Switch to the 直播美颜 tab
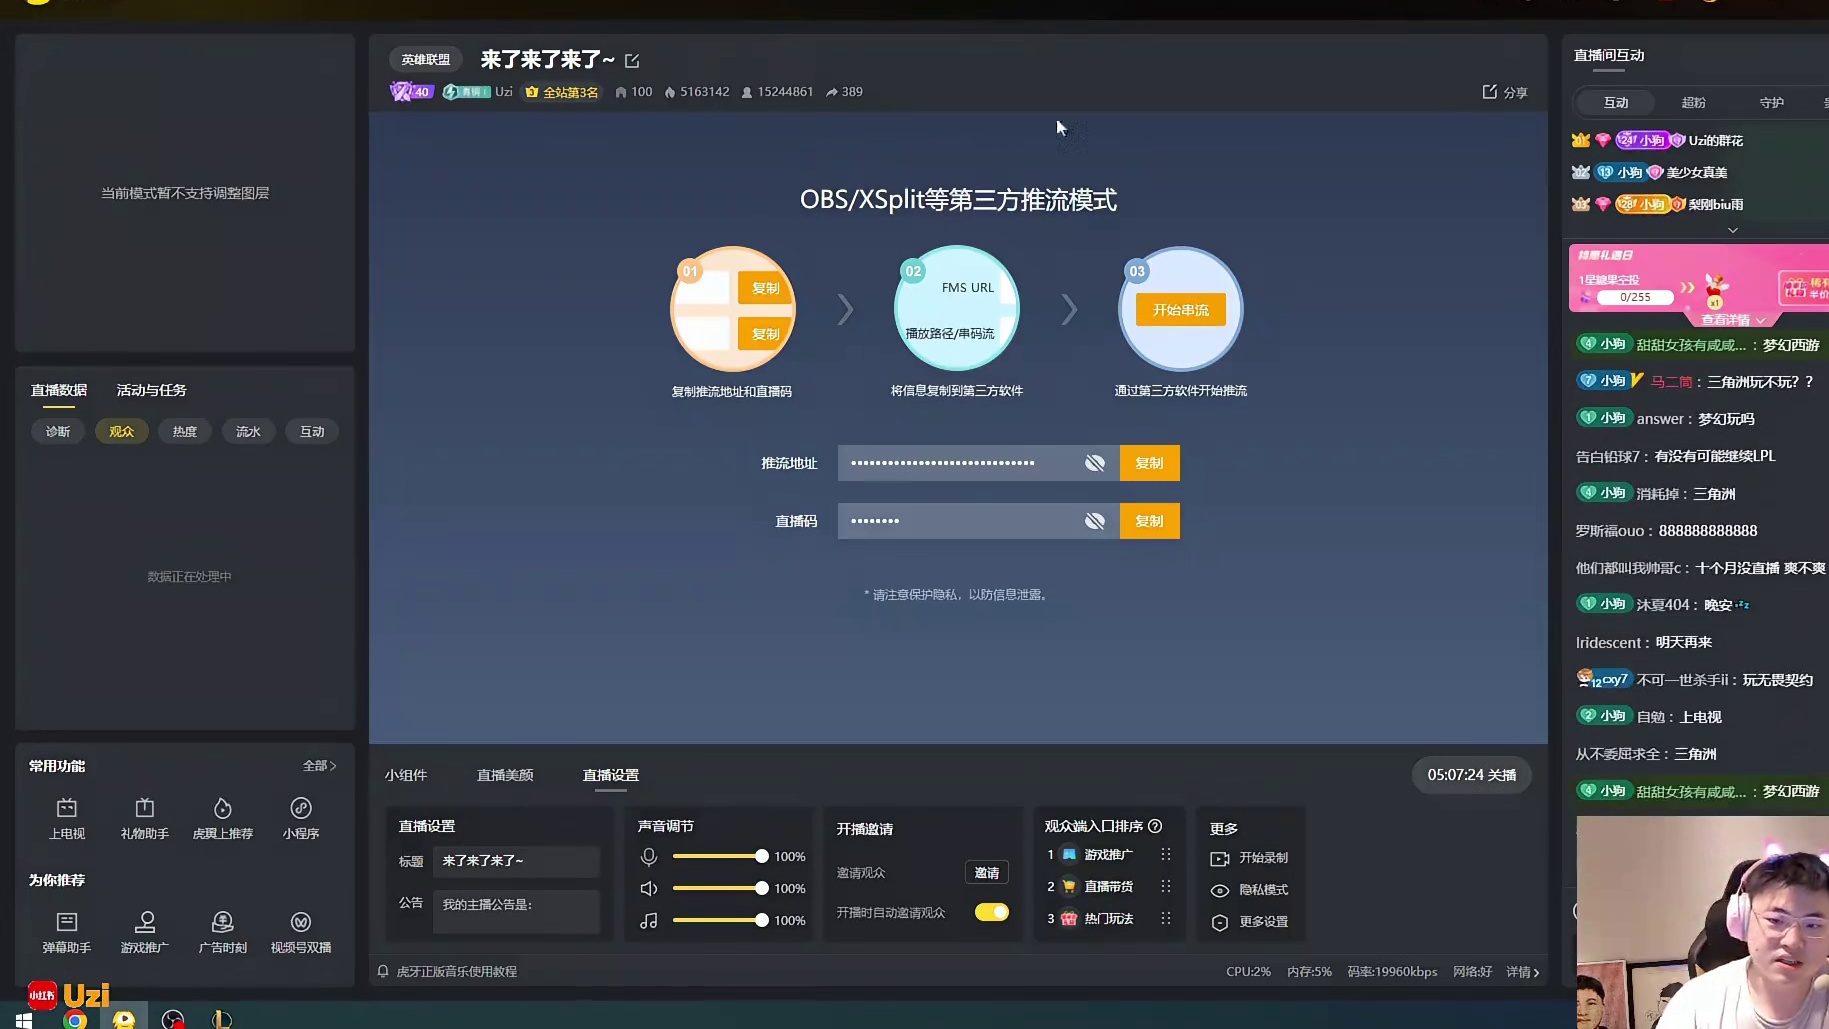The image size is (1829, 1029). click(x=504, y=775)
